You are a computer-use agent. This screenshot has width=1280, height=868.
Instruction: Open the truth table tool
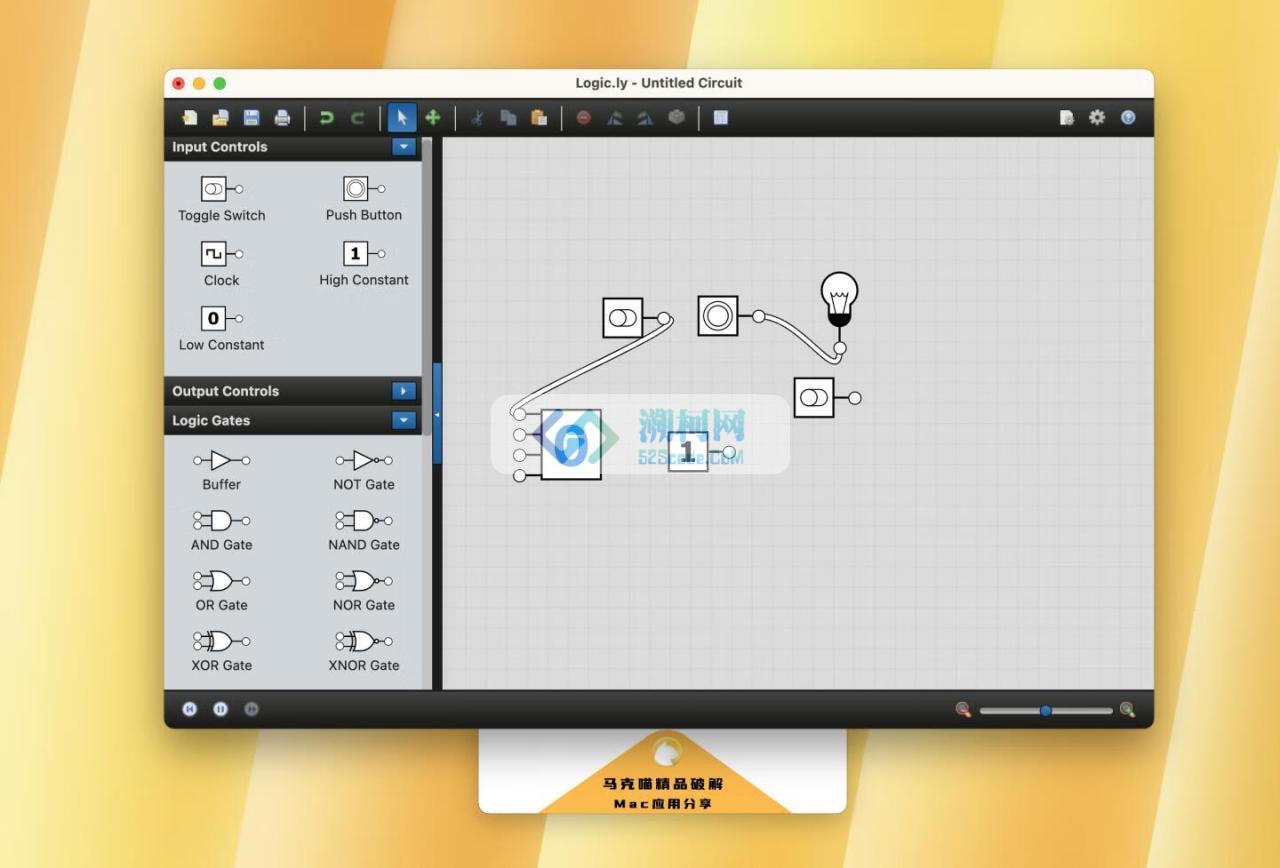click(x=721, y=118)
